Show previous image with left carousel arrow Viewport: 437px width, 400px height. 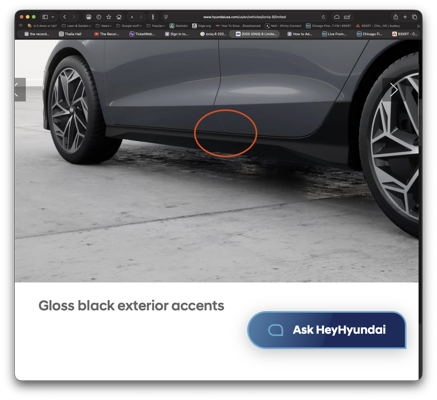20,90
